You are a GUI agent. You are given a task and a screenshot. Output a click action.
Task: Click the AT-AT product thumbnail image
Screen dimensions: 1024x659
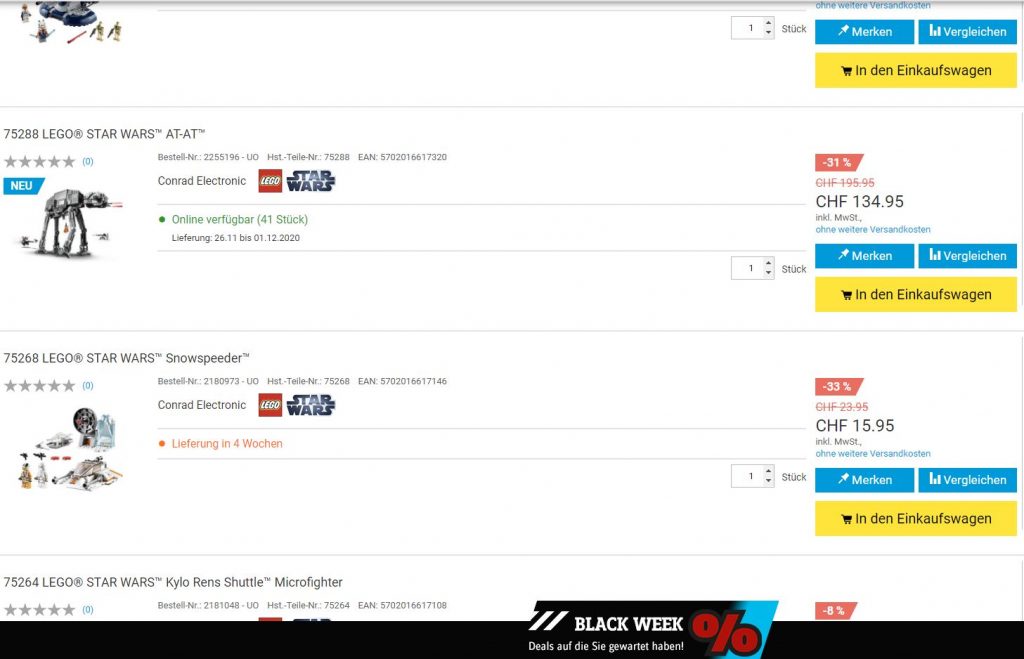point(70,222)
